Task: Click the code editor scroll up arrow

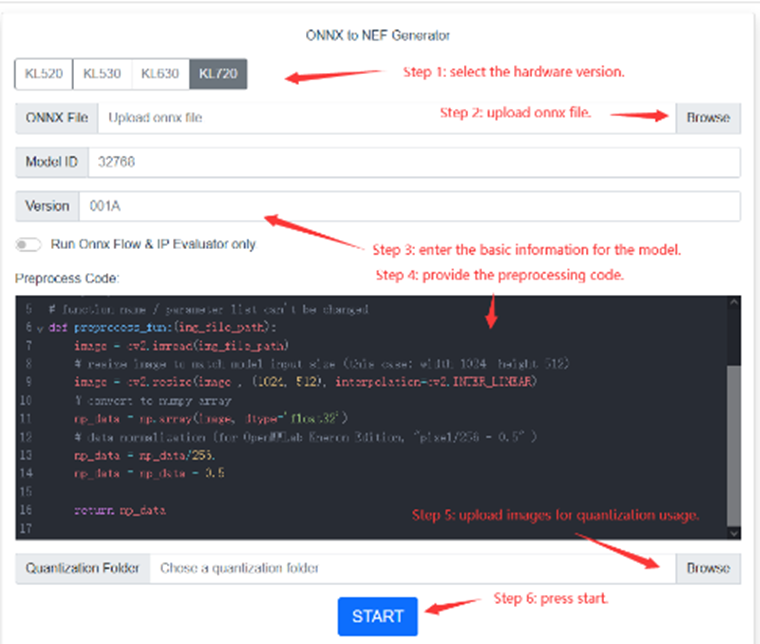Action: click(x=734, y=302)
